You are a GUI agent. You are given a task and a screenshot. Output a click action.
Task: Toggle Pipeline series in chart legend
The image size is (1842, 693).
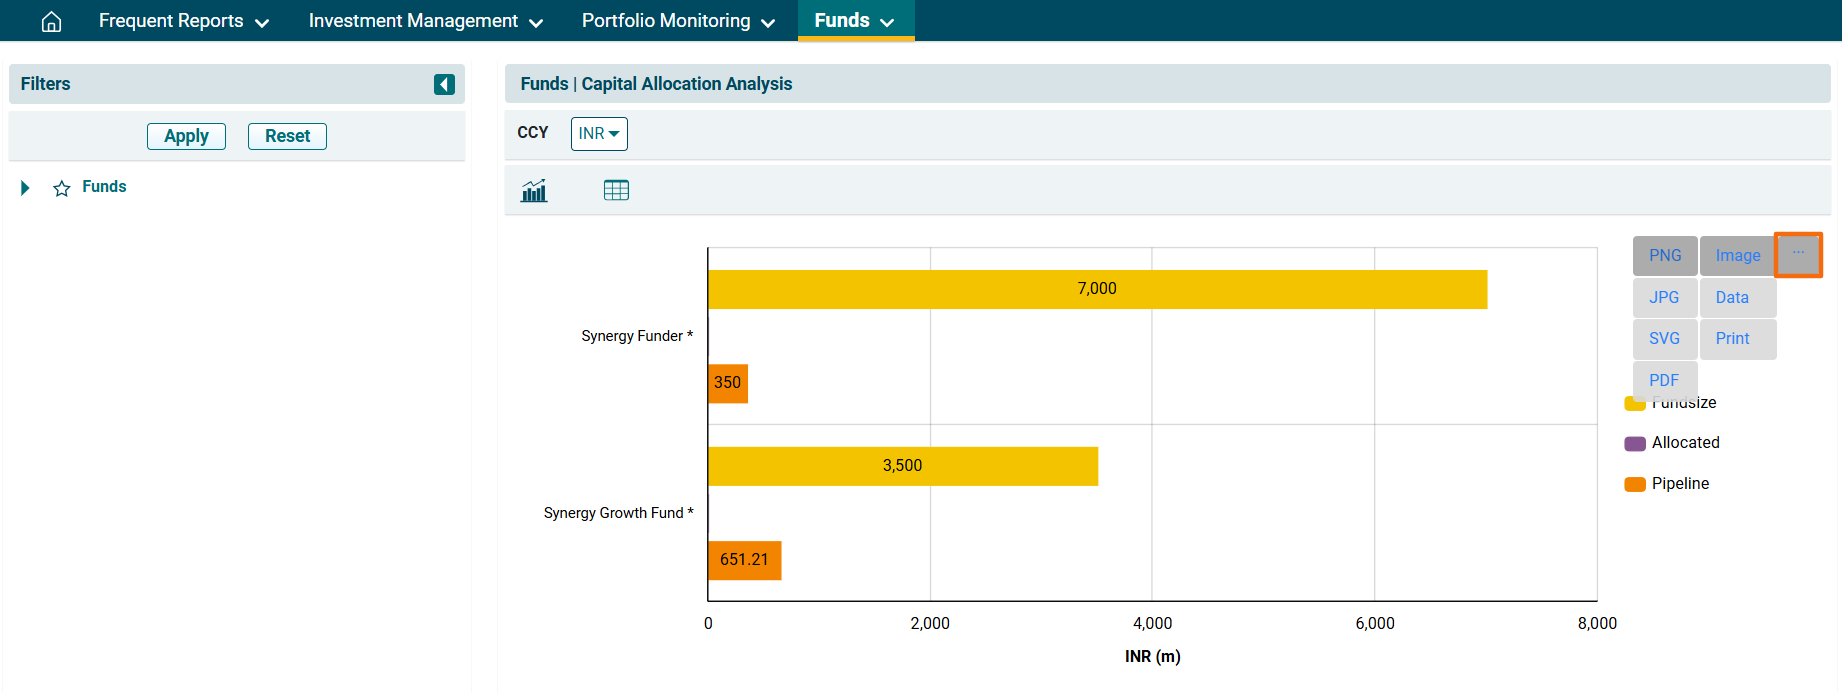click(x=1680, y=484)
